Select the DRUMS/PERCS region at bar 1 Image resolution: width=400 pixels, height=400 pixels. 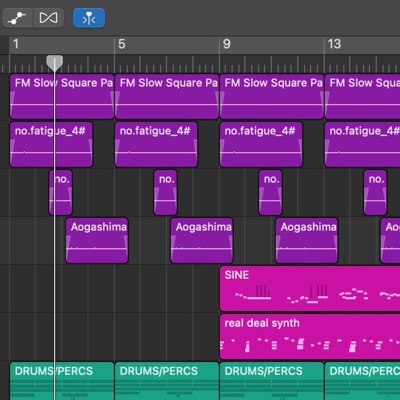[x=62, y=381]
